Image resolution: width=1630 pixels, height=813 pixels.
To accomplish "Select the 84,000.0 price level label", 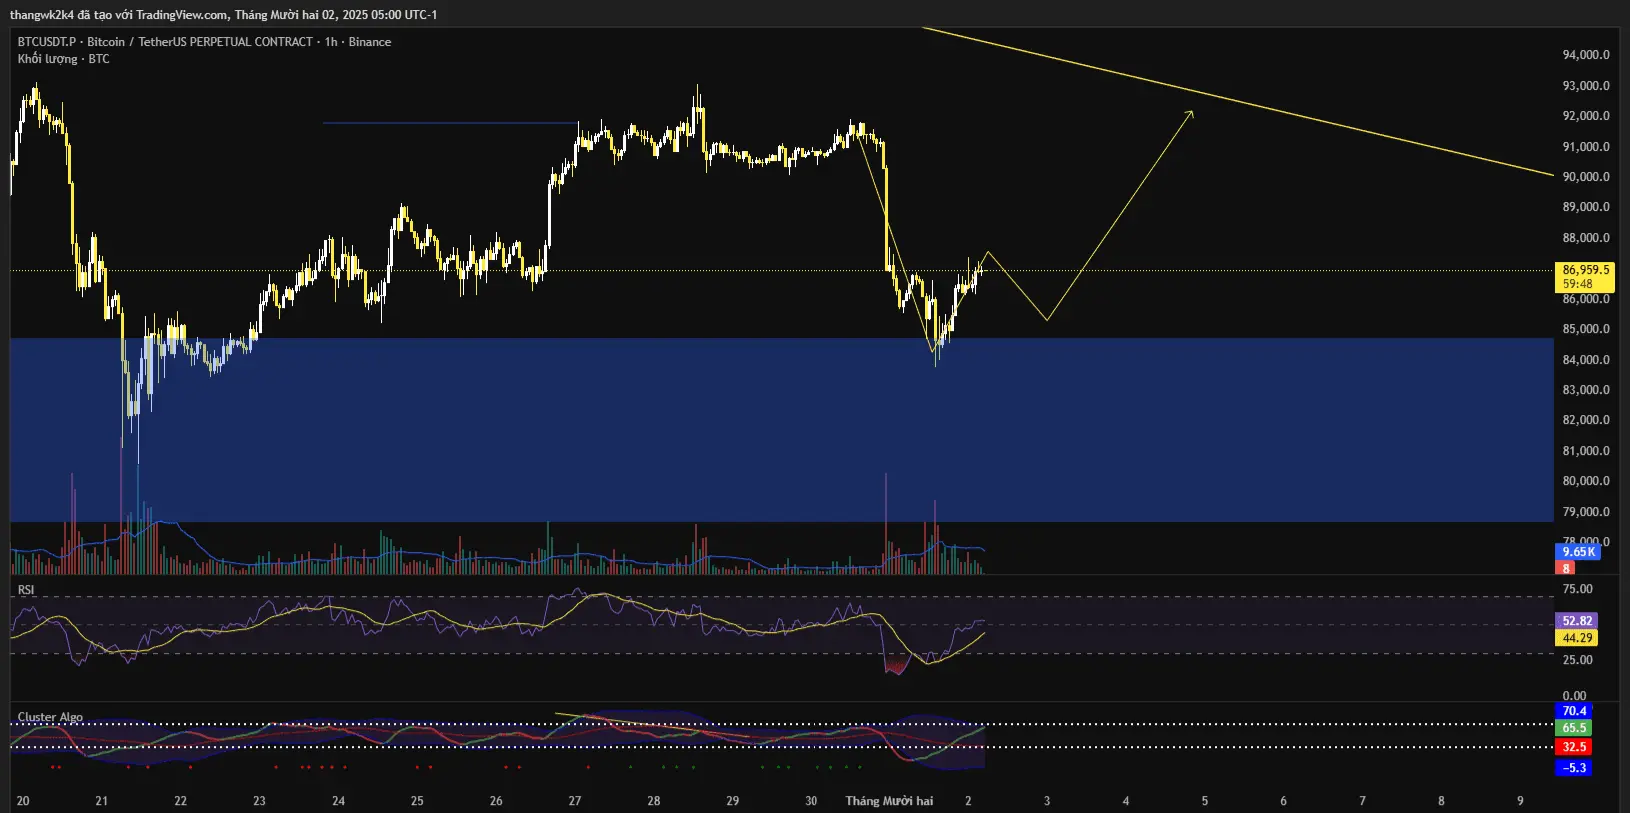I will (x=1586, y=360).
